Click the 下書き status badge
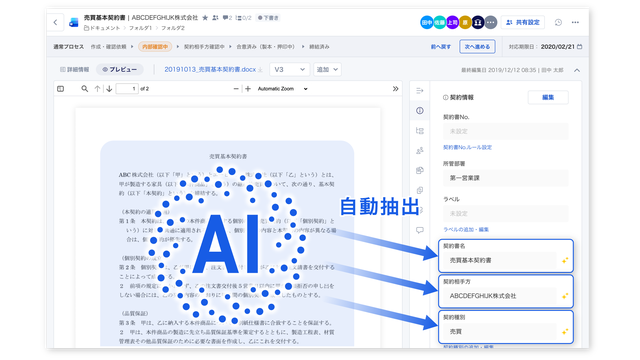 (x=268, y=18)
